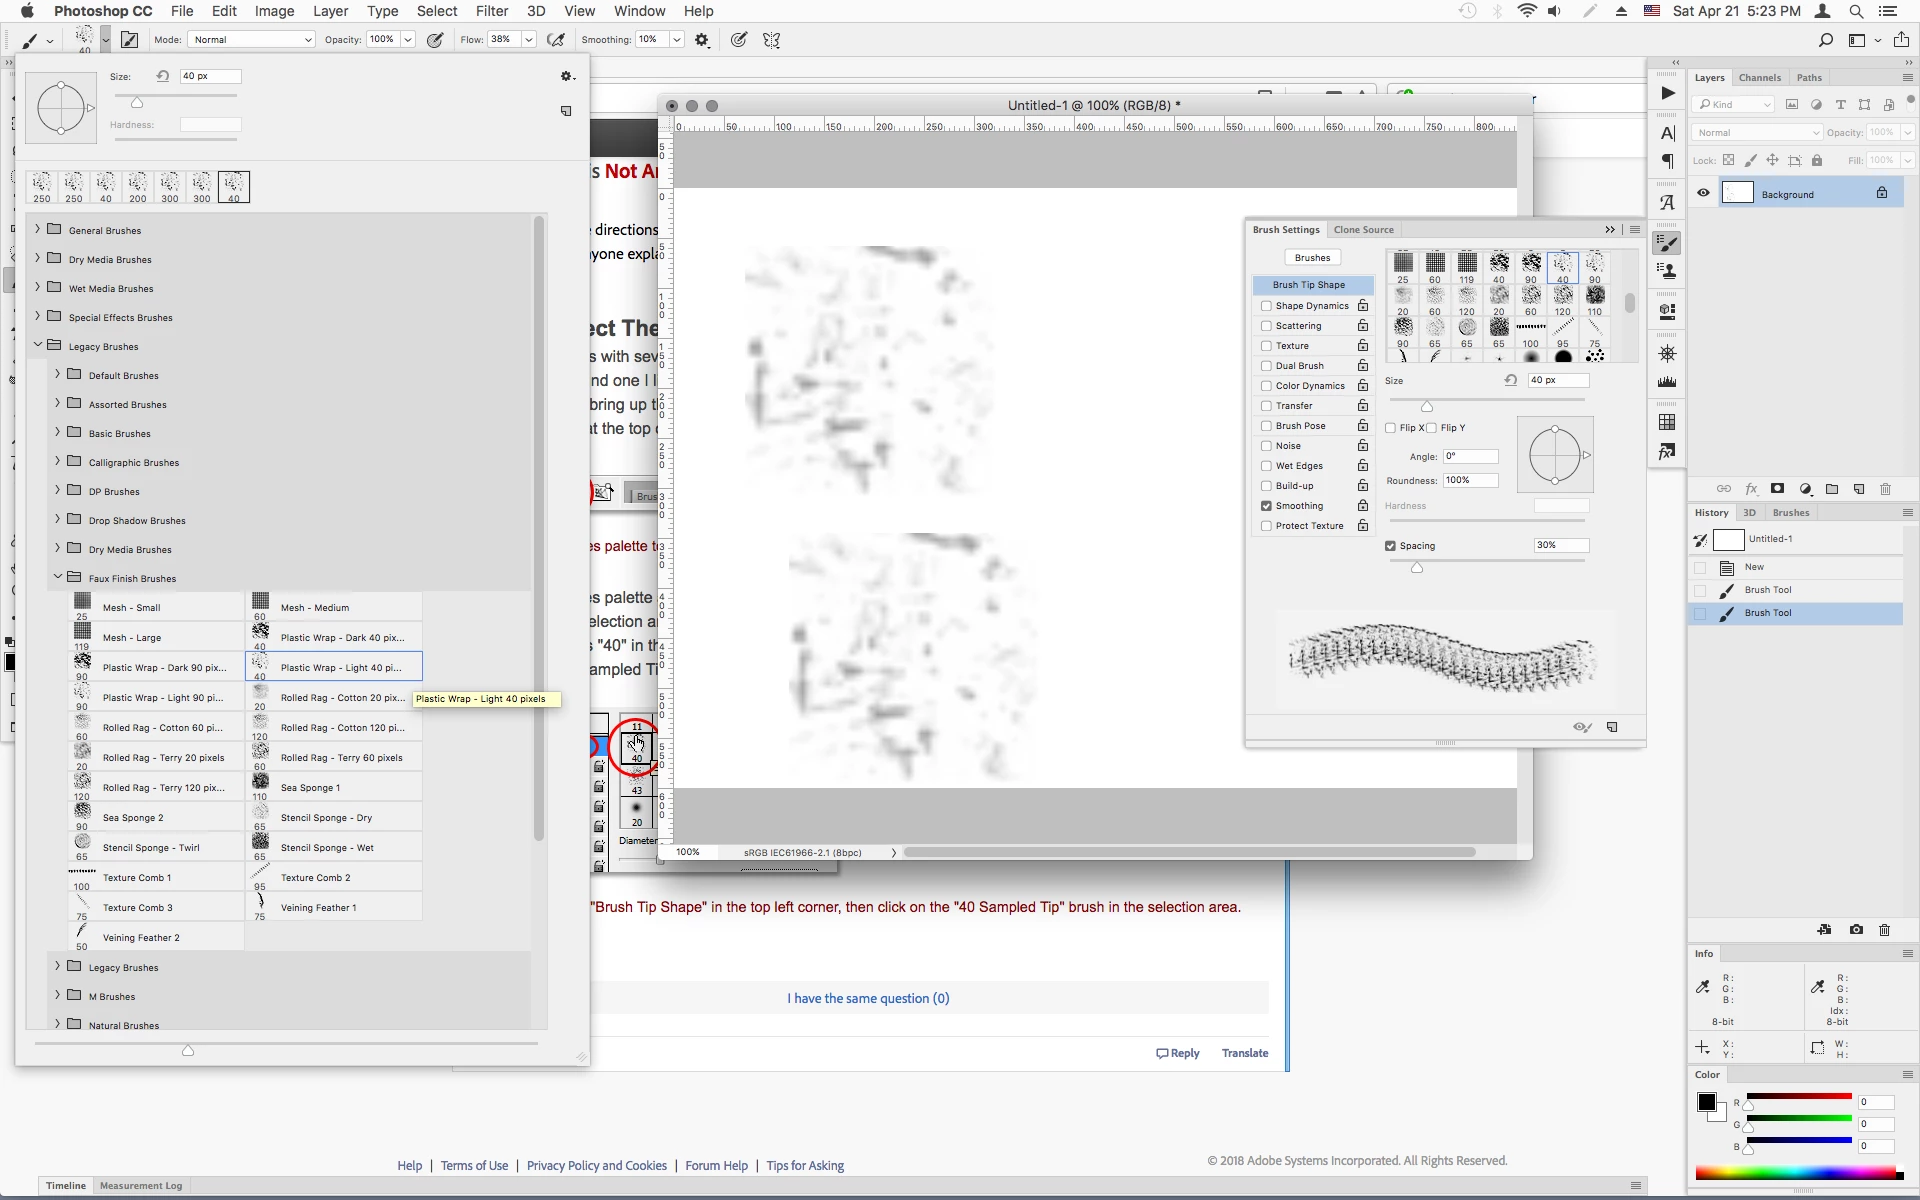The height and width of the screenshot is (1200, 1920).
Task: Open the brush Mode dropdown
Action: pyautogui.click(x=251, y=40)
